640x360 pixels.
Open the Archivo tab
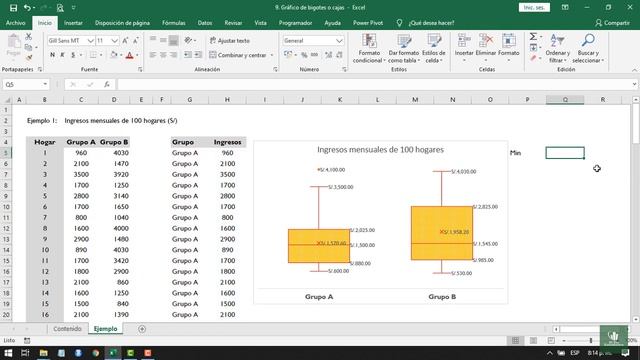pyautogui.click(x=16, y=23)
